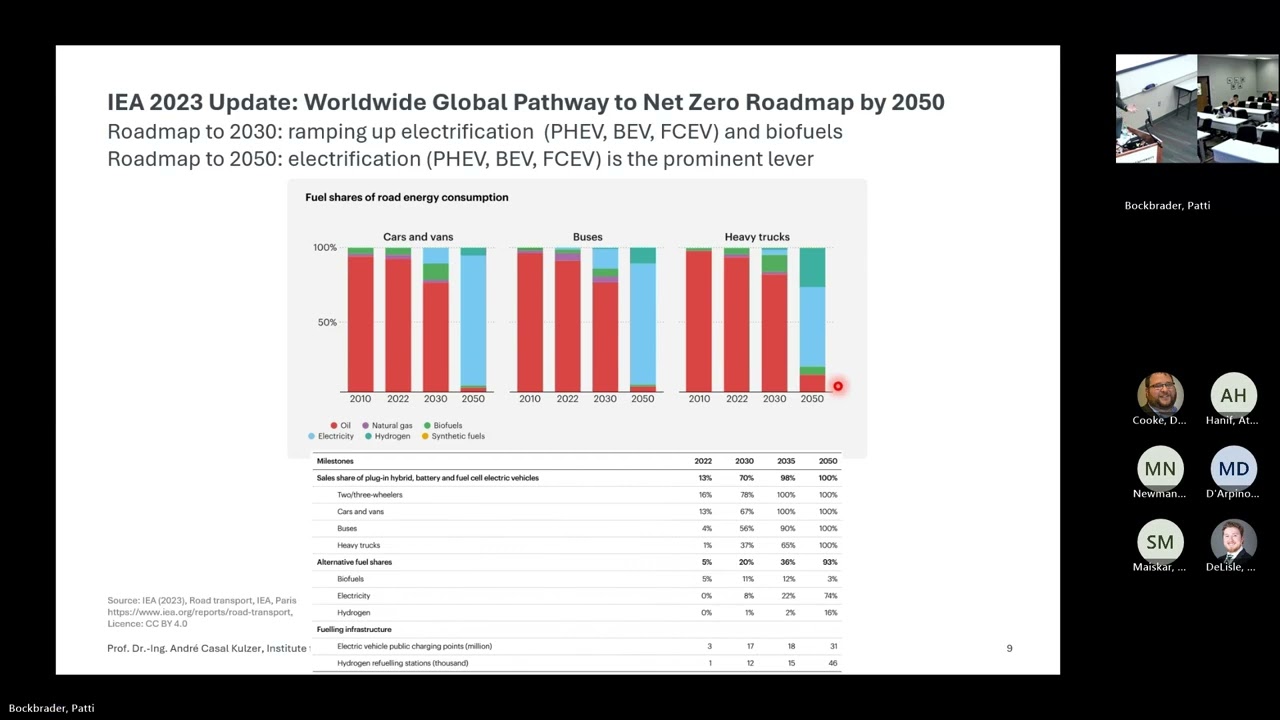The height and width of the screenshot is (720, 1280).
Task: Click the '74%' Electricity 2050 value
Action: pos(829,596)
